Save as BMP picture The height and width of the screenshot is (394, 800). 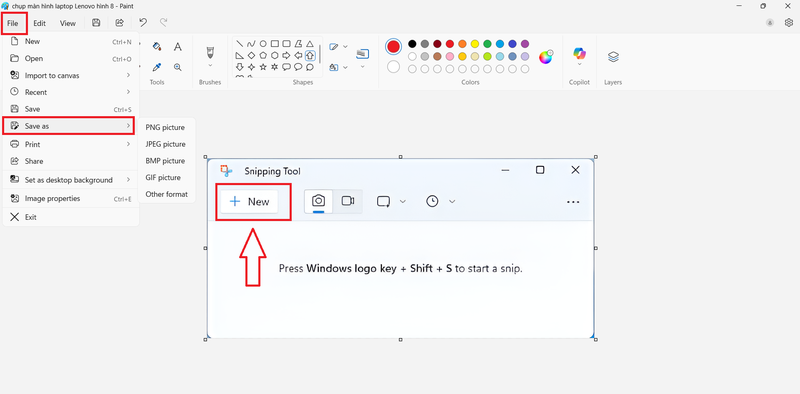pyautogui.click(x=165, y=161)
